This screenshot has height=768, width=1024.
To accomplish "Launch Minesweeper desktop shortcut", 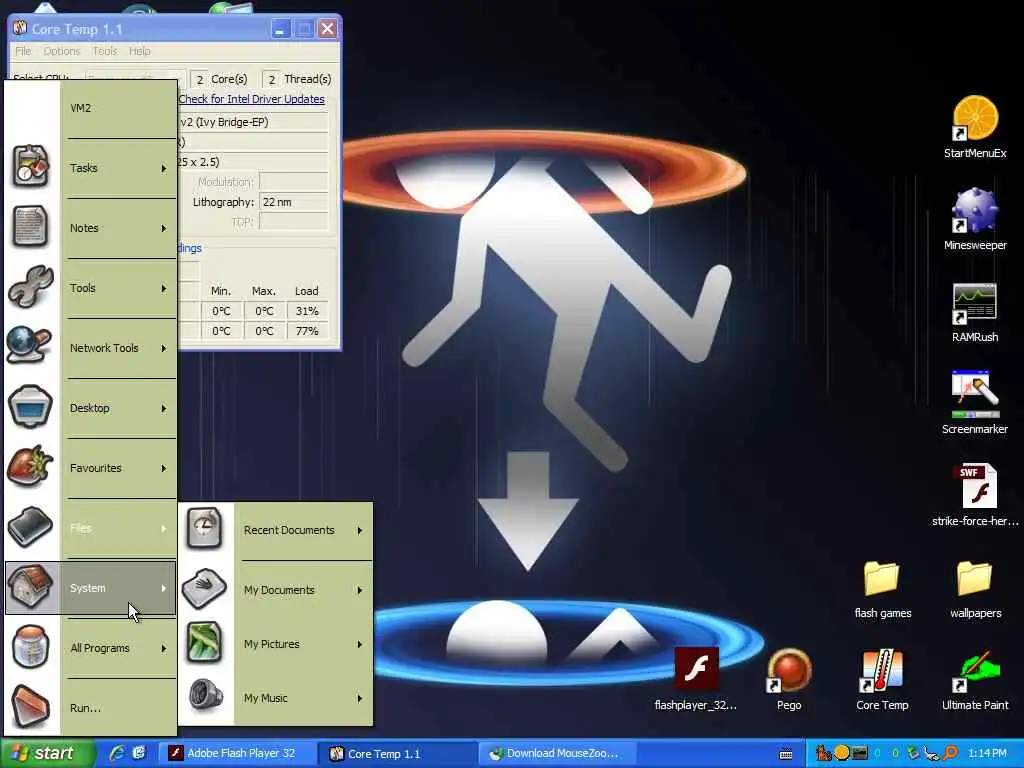I will [x=975, y=219].
